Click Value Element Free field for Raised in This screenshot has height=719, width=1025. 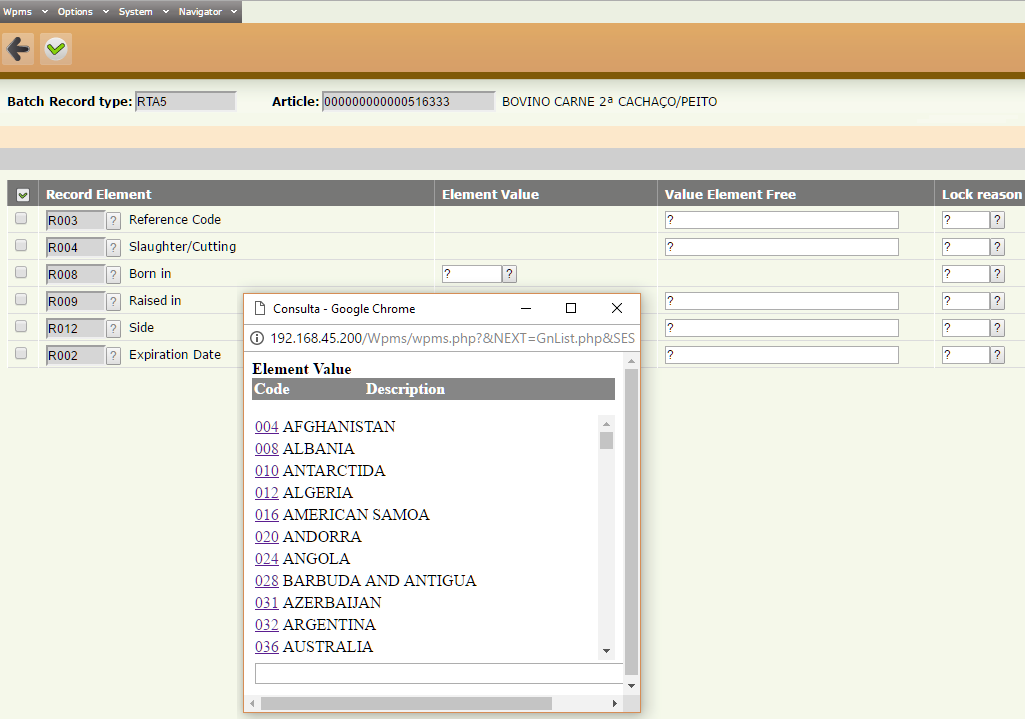coord(782,301)
